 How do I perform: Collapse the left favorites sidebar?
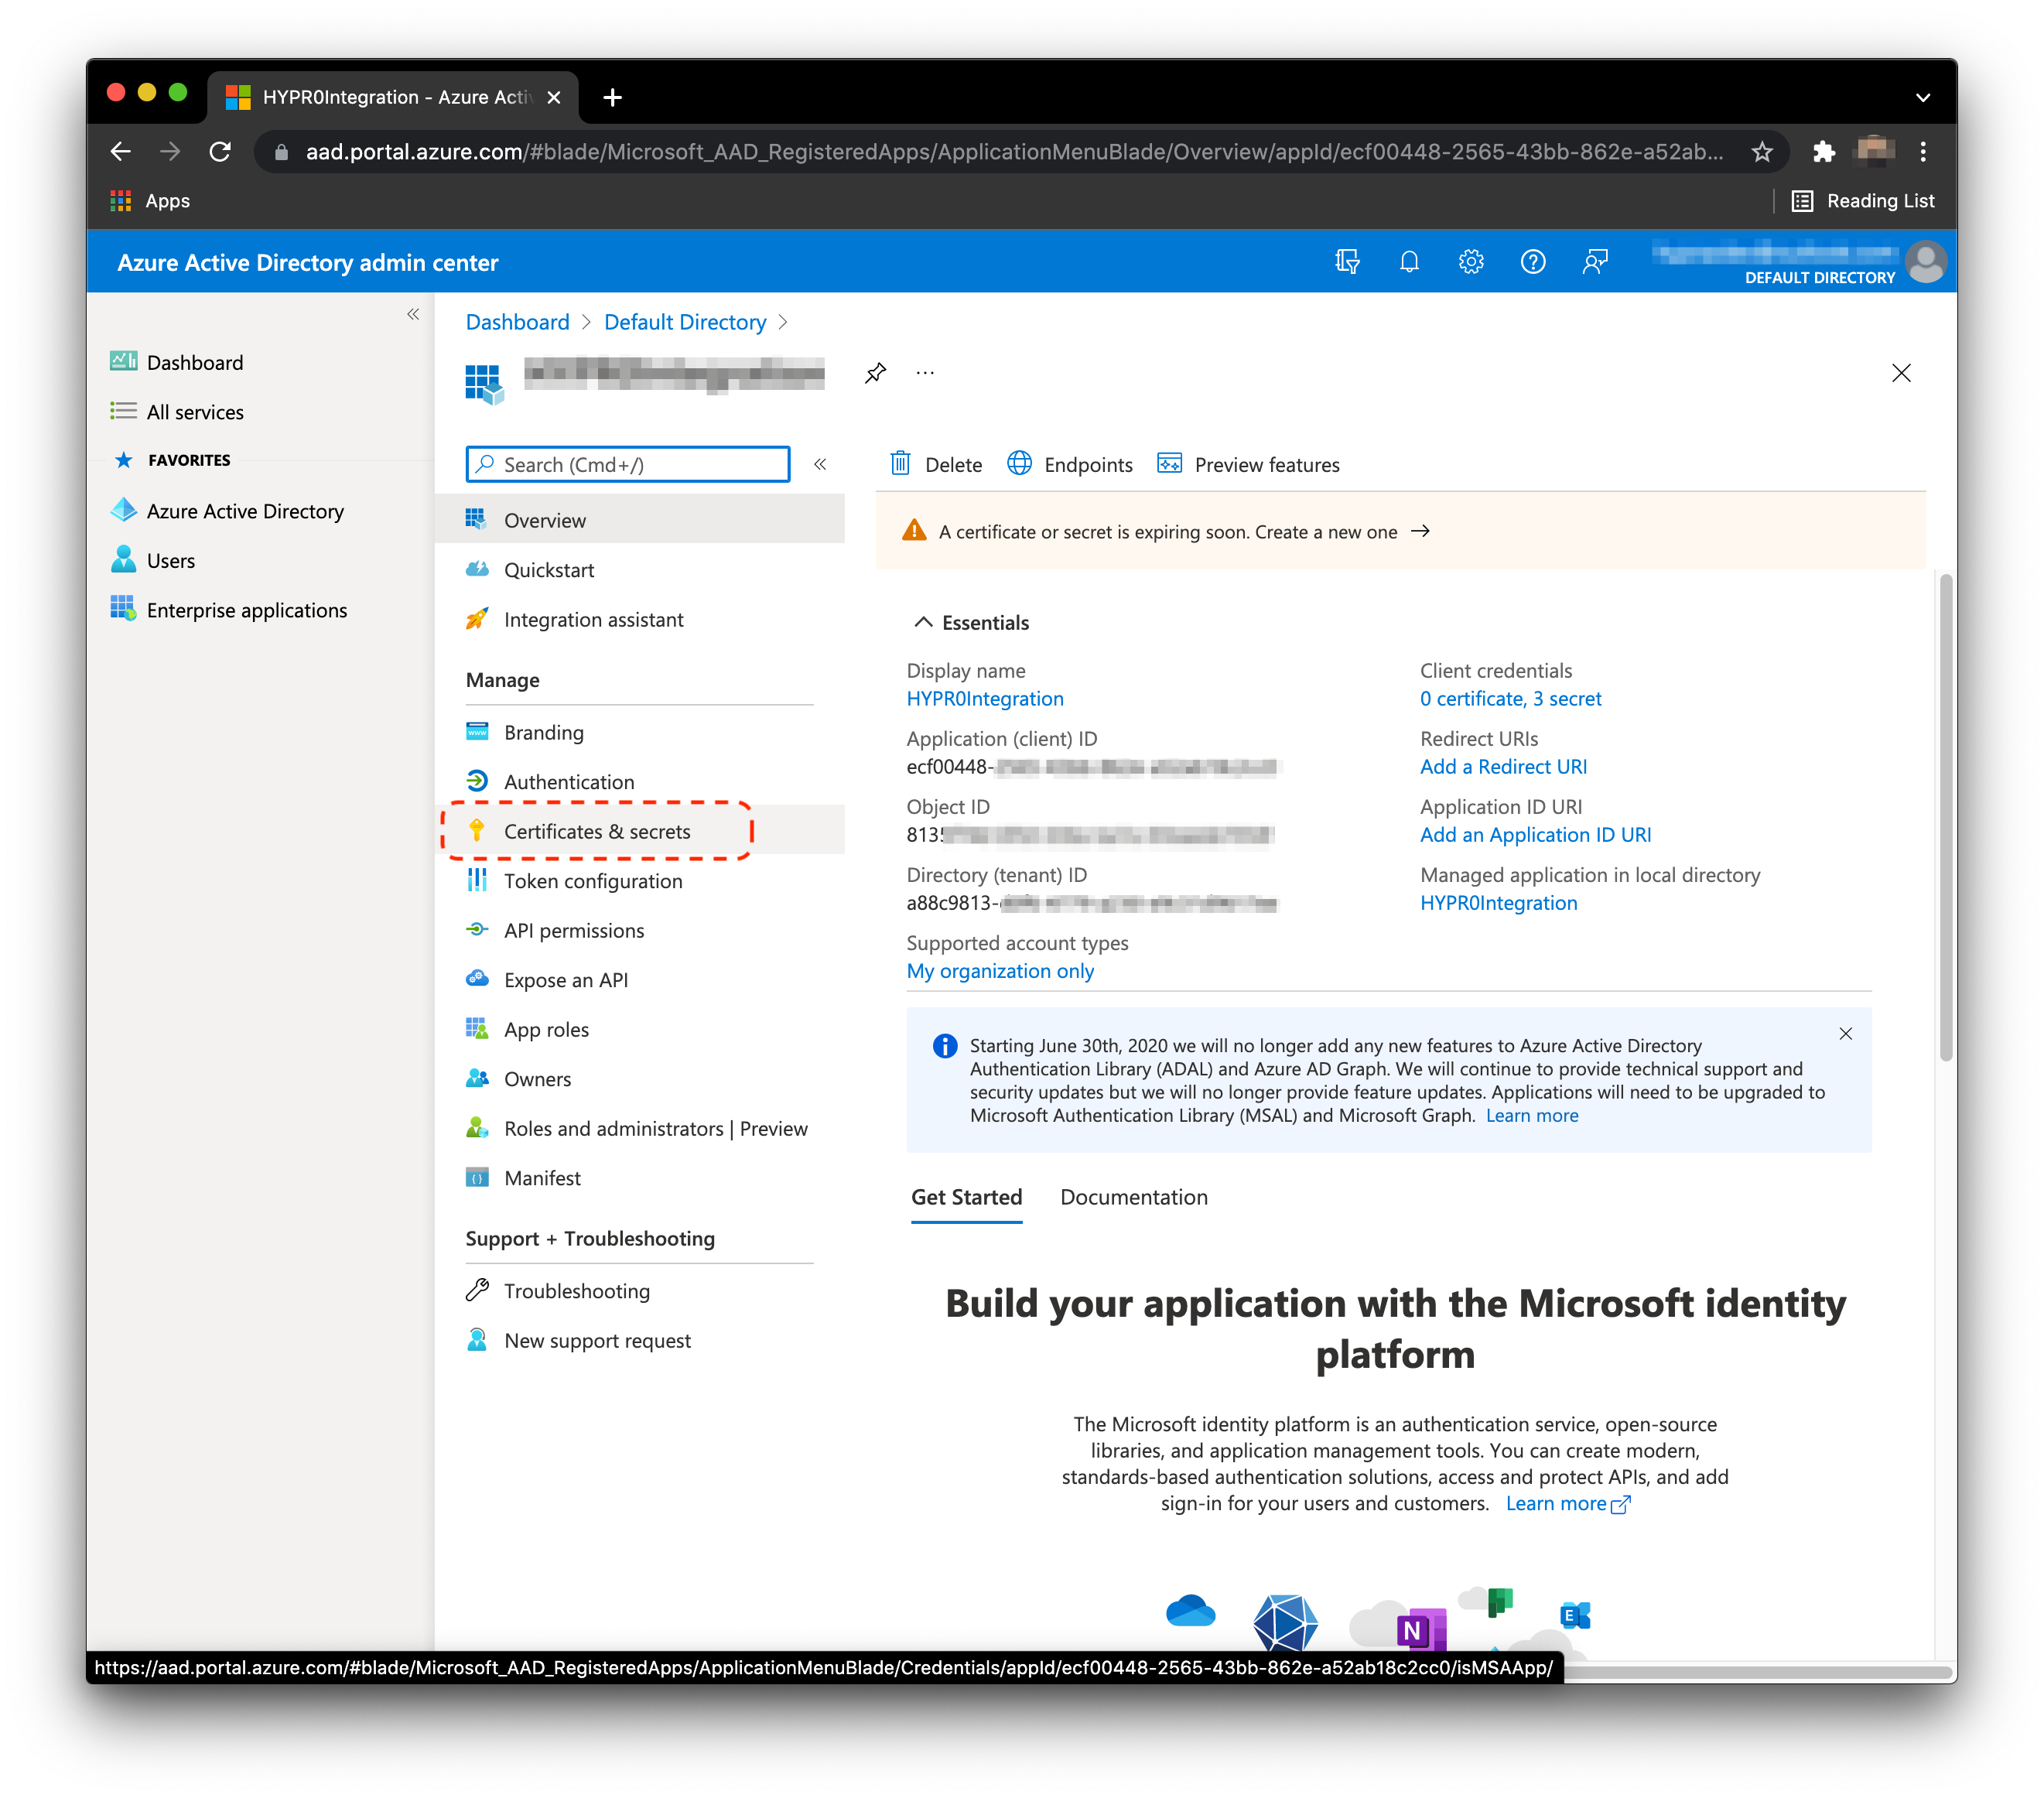click(x=413, y=314)
